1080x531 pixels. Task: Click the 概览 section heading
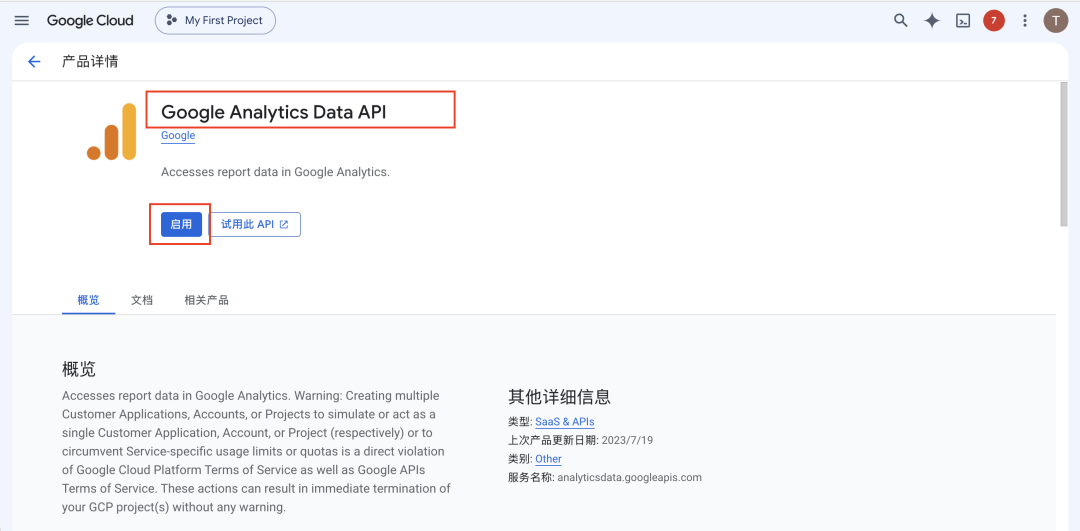point(79,369)
